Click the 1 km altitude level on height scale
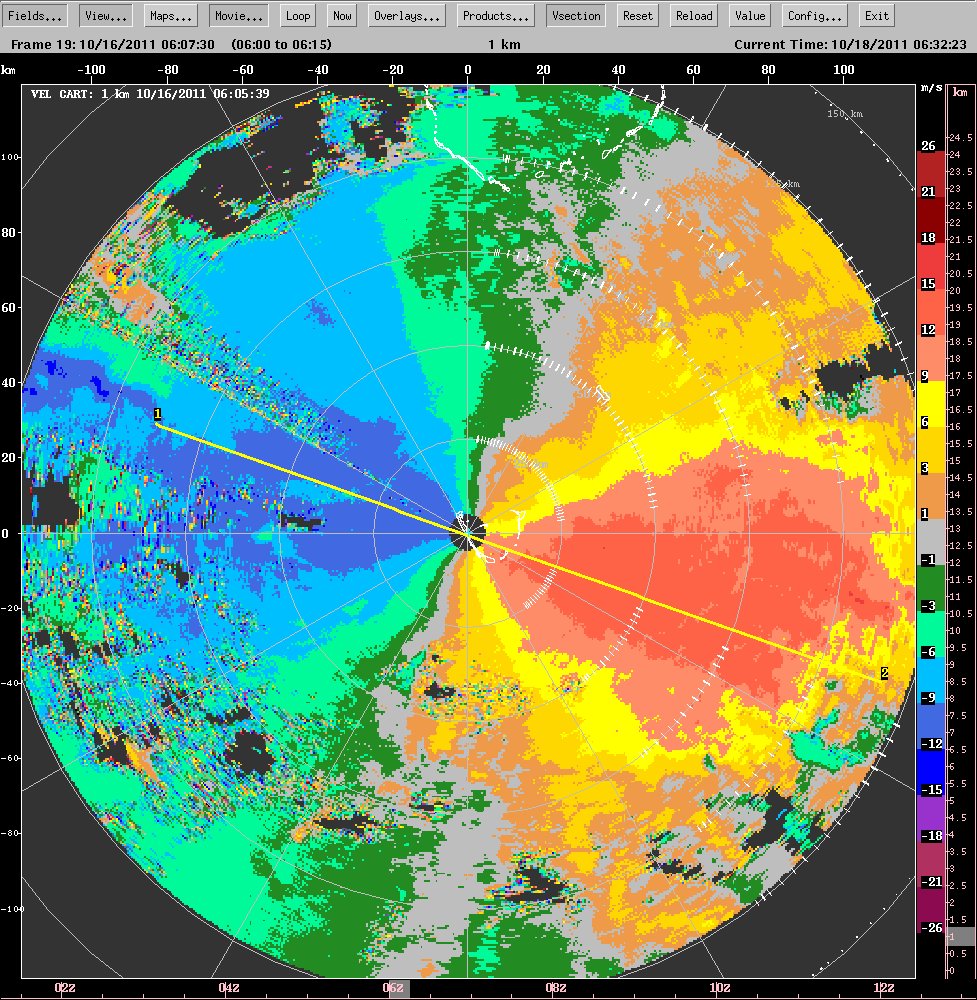This screenshot has height=1000, width=977. pyautogui.click(x=960, y=936)
